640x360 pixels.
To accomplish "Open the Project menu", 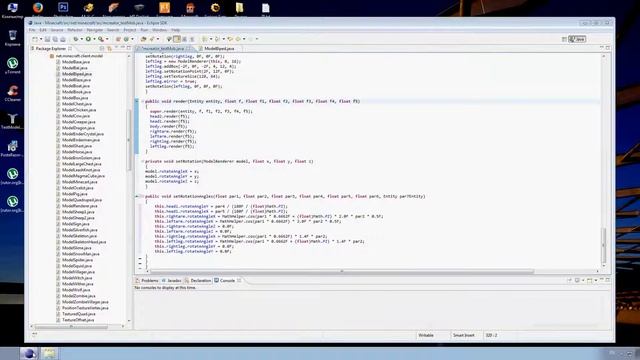I will (x=130, y=30).
